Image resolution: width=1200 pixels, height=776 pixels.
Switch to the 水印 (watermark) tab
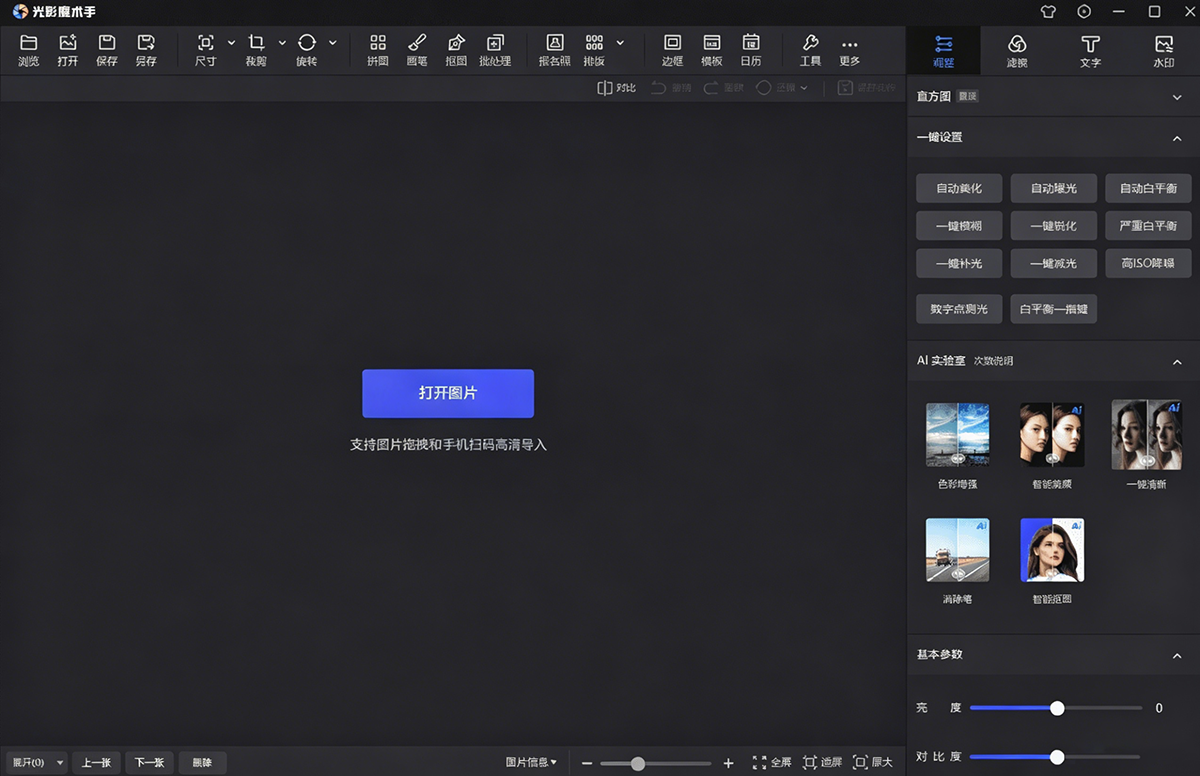(1163, 50)
